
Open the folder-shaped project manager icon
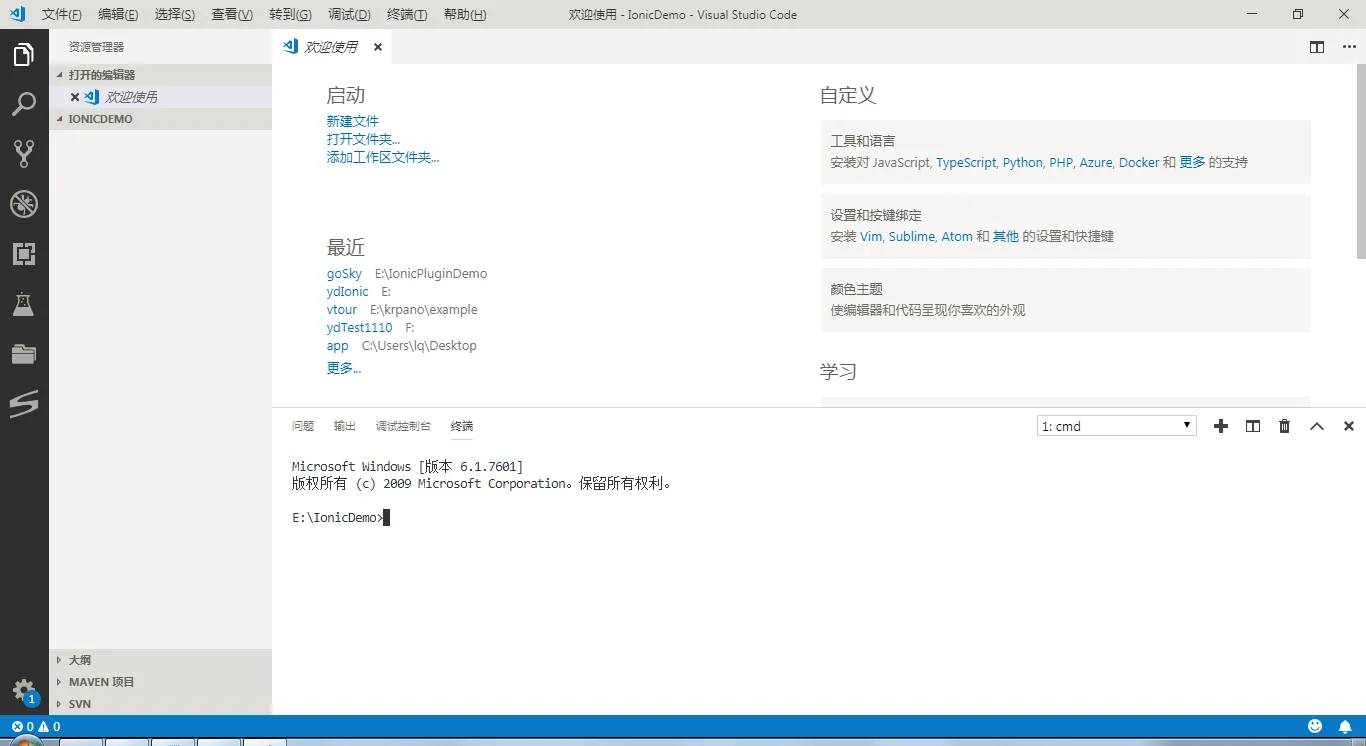(x=24, y=354)
